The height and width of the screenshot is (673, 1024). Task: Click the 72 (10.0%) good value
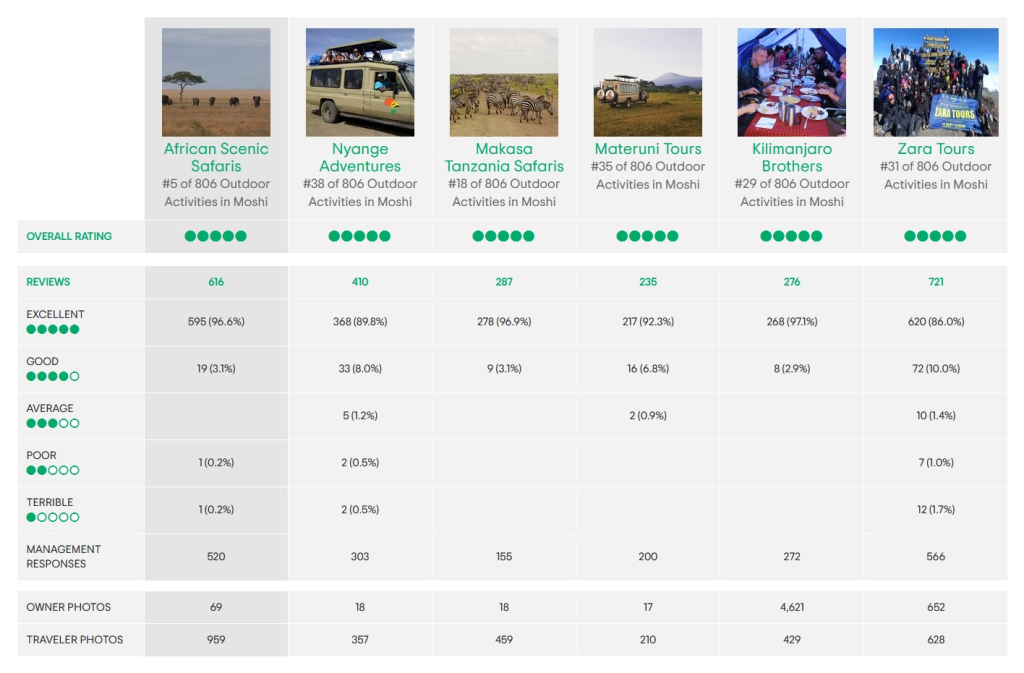click(x=936, y=369)
